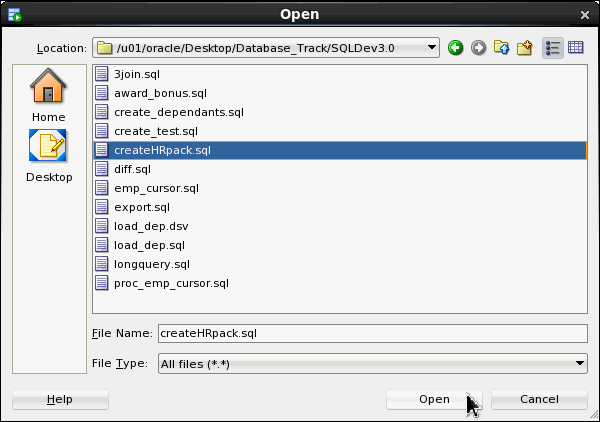Select diff.sql file name
This screenshot has height=422, width=600.
[x=132, y=169]
